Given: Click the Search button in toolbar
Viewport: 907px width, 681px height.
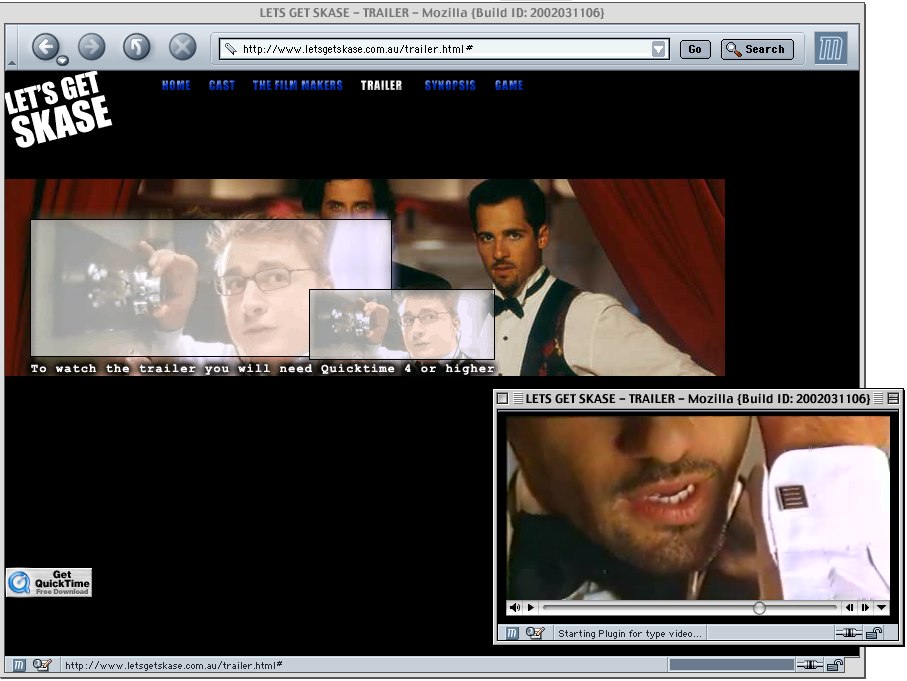Looking at the screenshot, I should point(757,49).
